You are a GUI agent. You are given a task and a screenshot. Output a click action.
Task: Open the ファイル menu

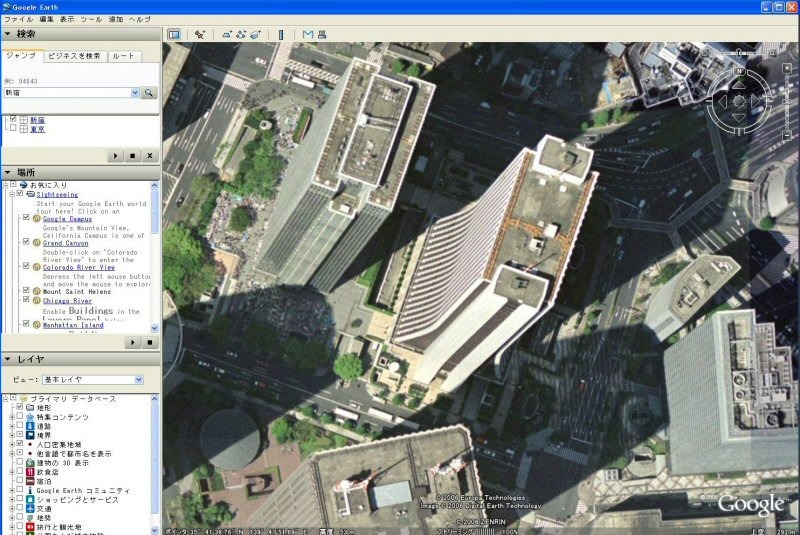(x=18, y=19)
